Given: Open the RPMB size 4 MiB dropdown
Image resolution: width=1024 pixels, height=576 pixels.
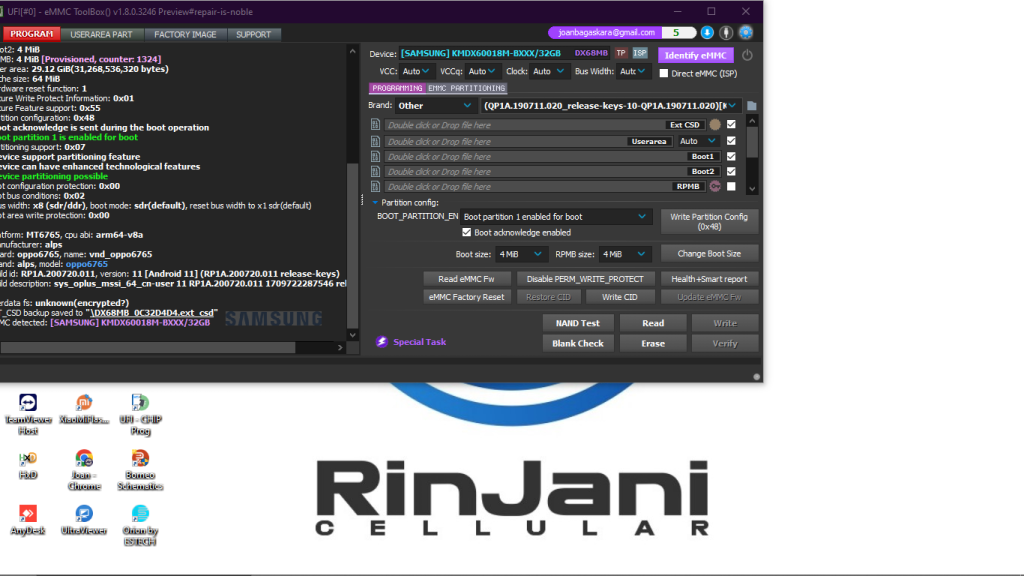Looking at the screenshot, I should point(624,254).
